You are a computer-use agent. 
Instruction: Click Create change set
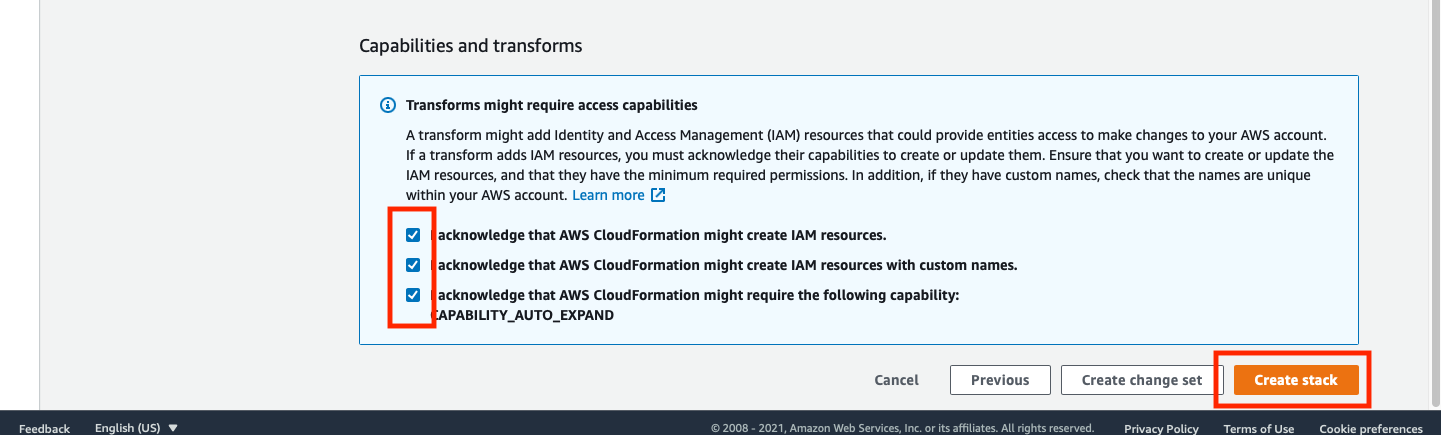[x=1142, y=380]
